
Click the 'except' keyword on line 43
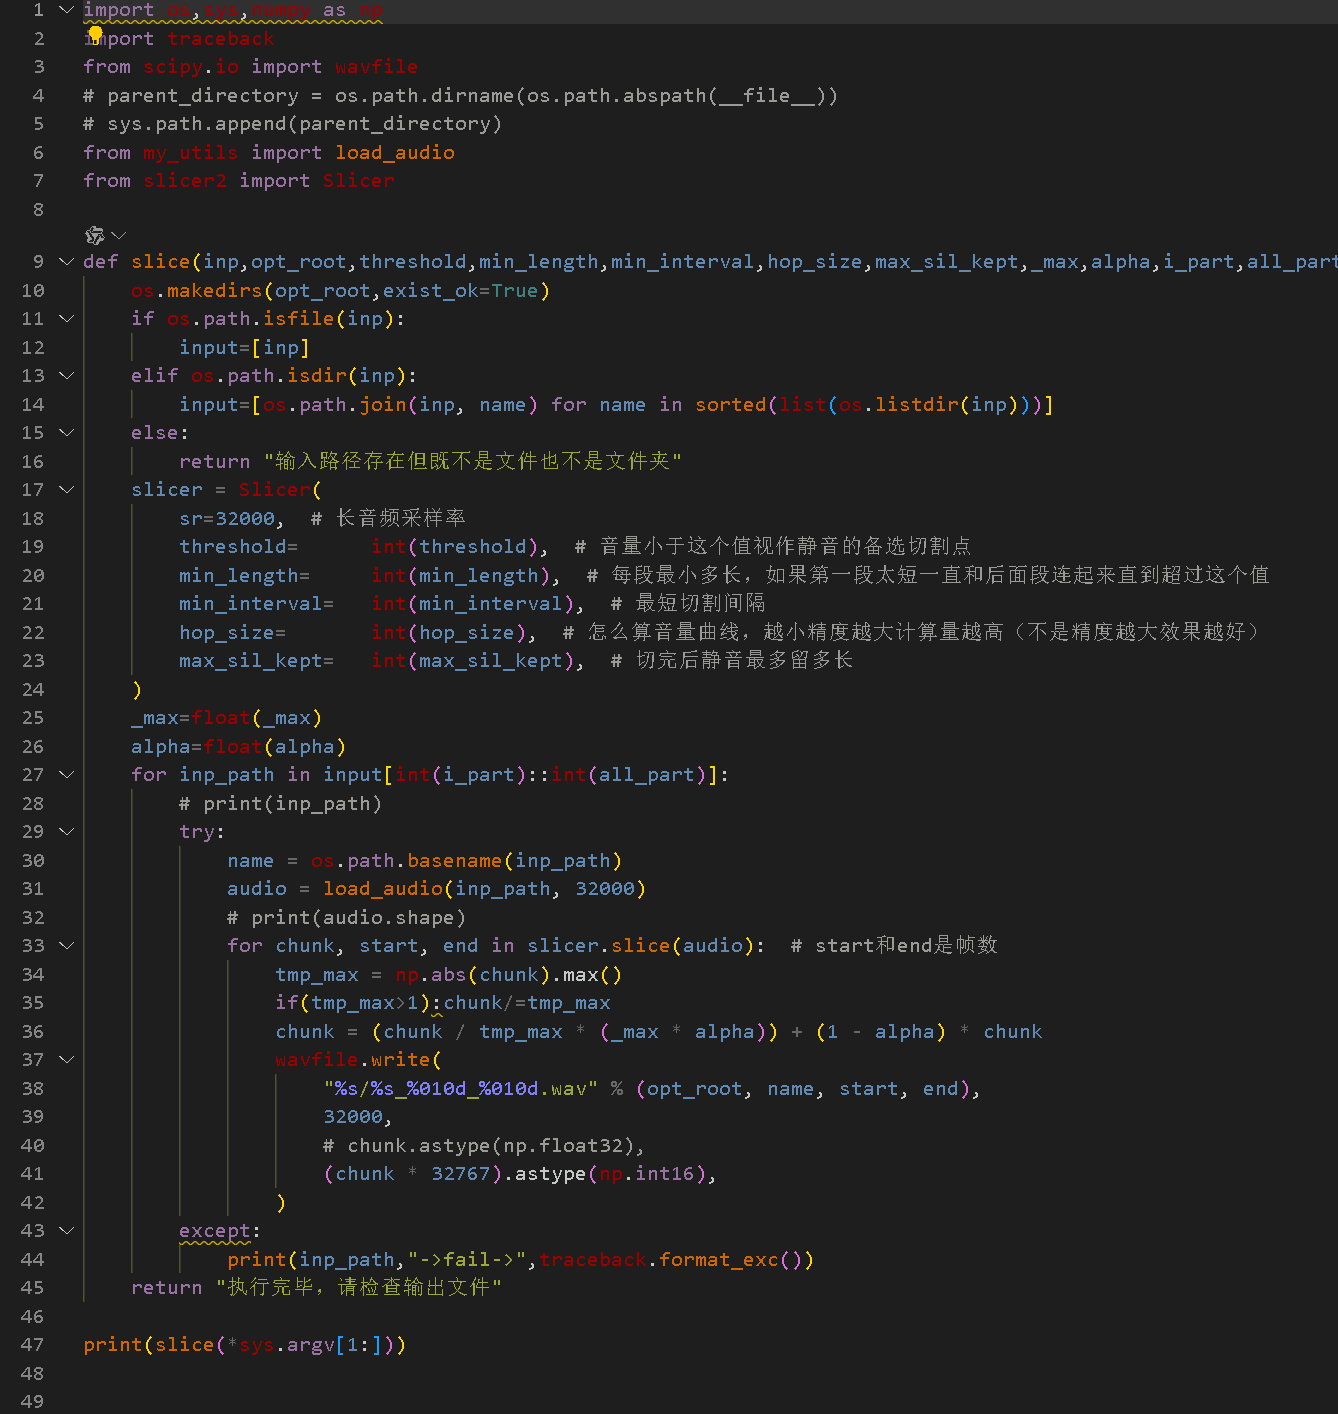point(215,1230)
